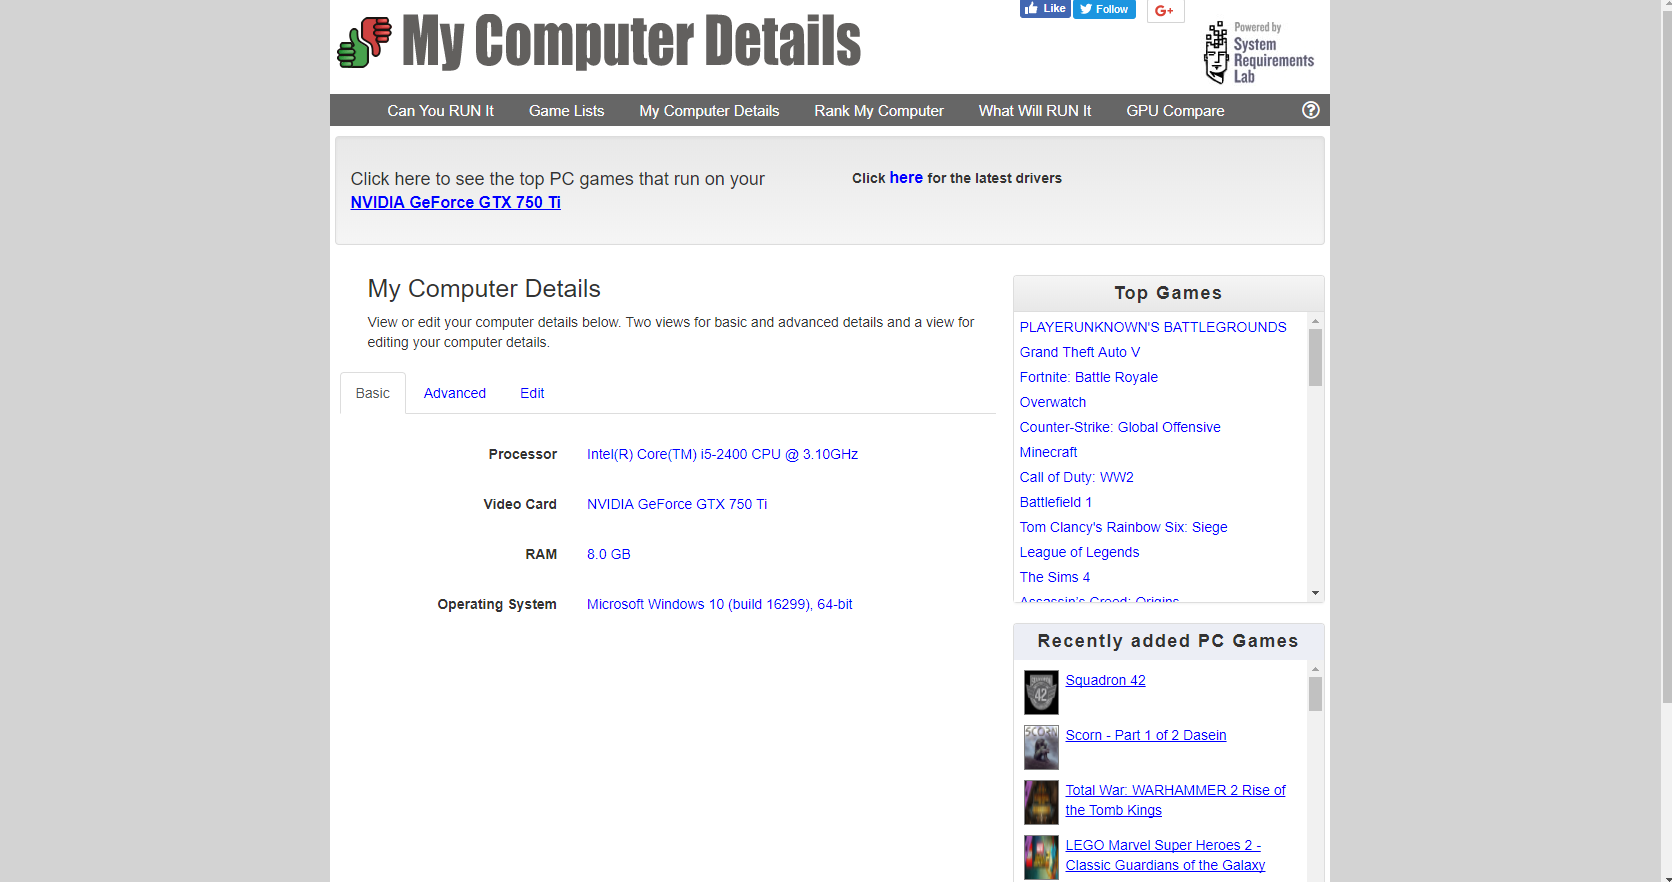Image resolution: width=1672 pixels, height=882 pixels.
Task: Open Tom Clancy's Rainbow Six: Siege link
Action: point(1124,527)
